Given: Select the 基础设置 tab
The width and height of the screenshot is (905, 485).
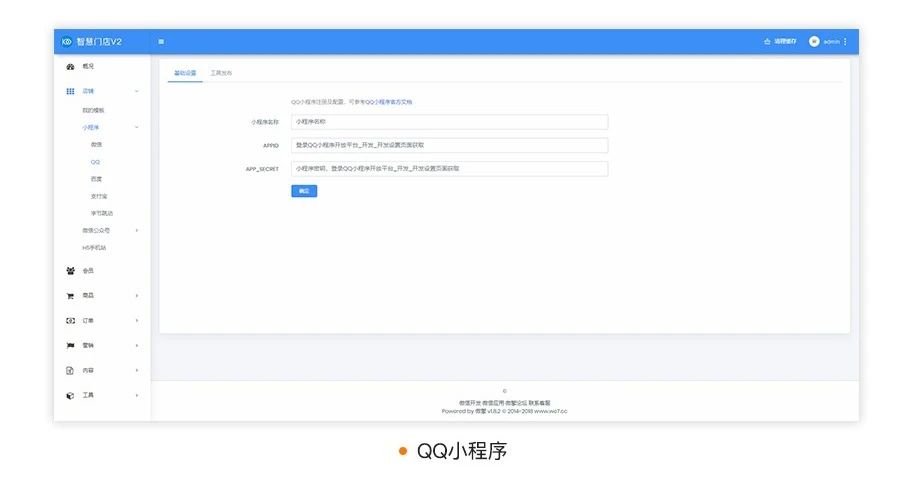Looking at the screenshot, I should coord(185,73).
